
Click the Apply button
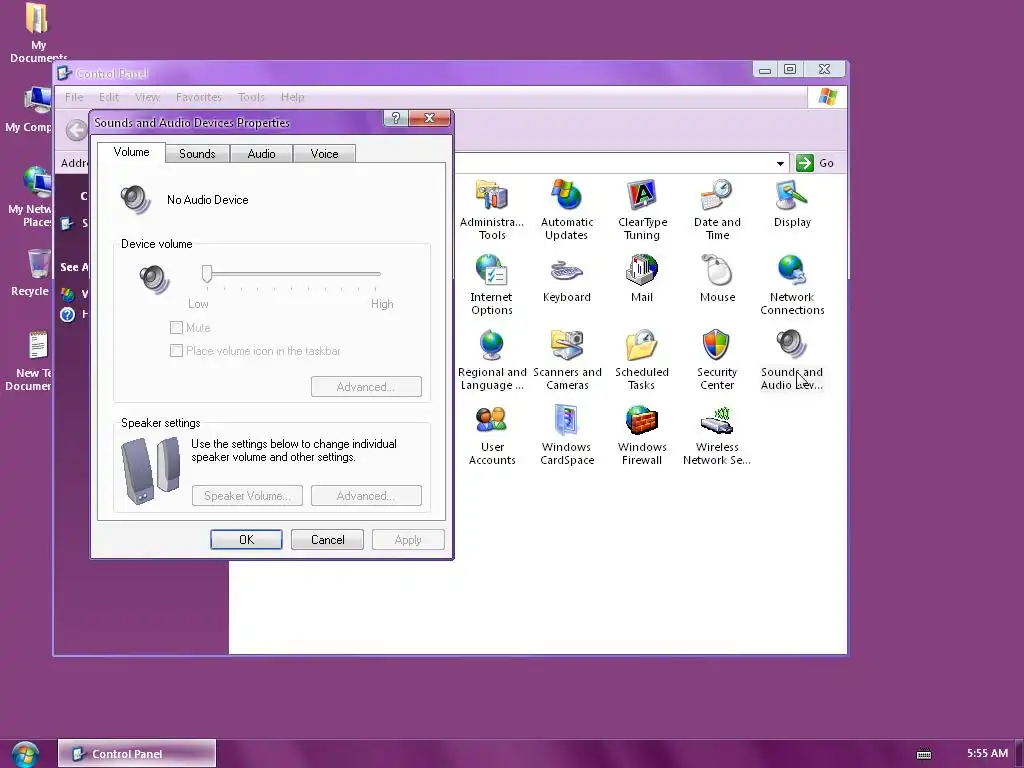408,539
